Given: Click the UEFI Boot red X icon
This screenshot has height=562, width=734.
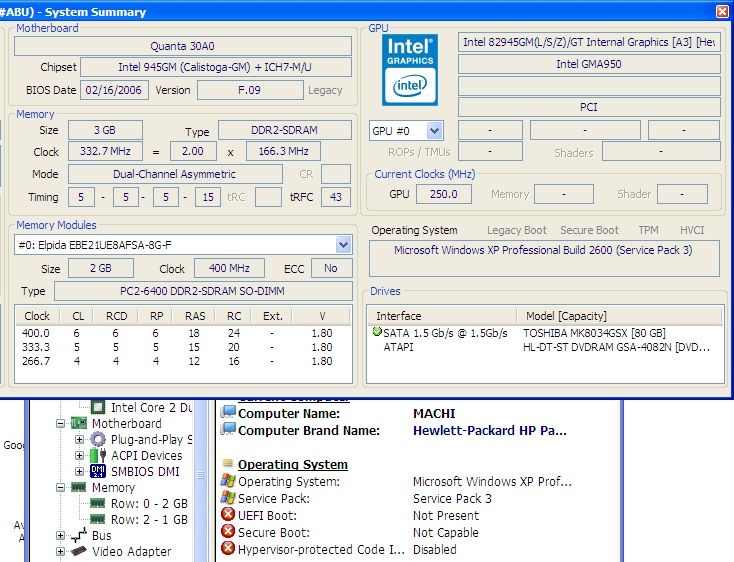Looking at the screenshot, I should pyautogui.click(x=229, y=515).
